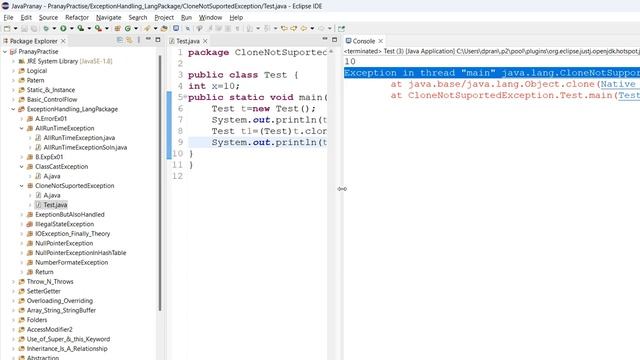Go Back with yellow left arrow

[304, 29]
